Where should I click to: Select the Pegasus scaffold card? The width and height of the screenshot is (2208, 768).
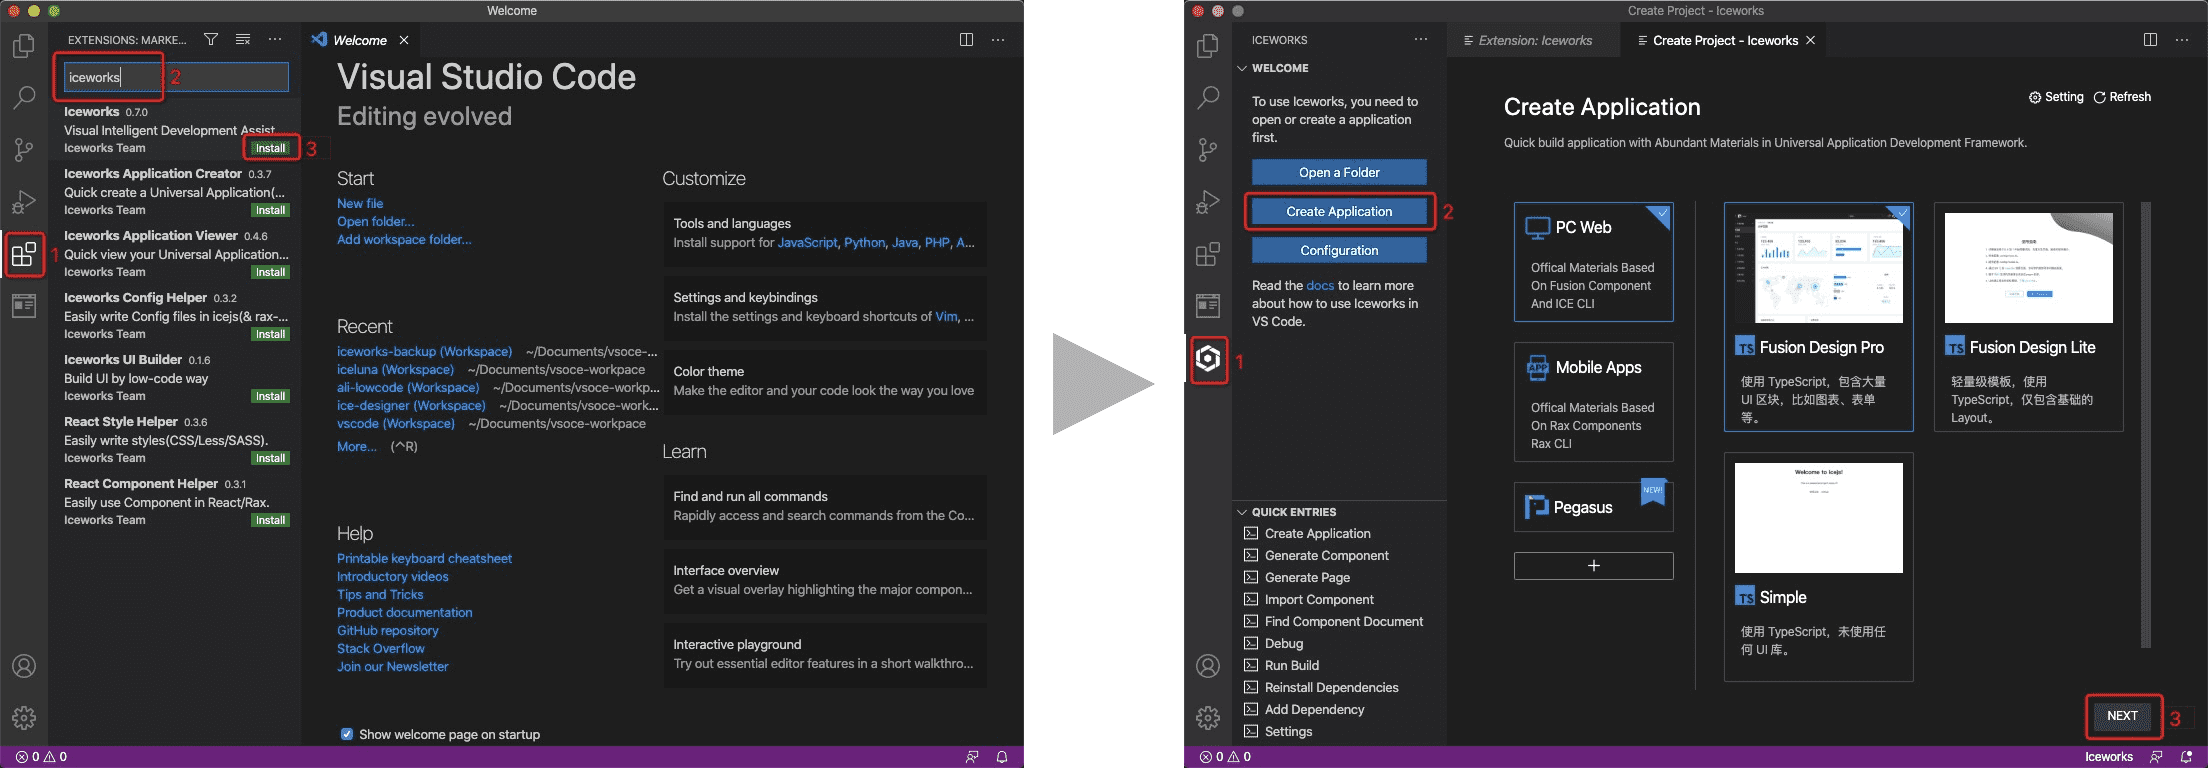click(x=1593, y=507)
